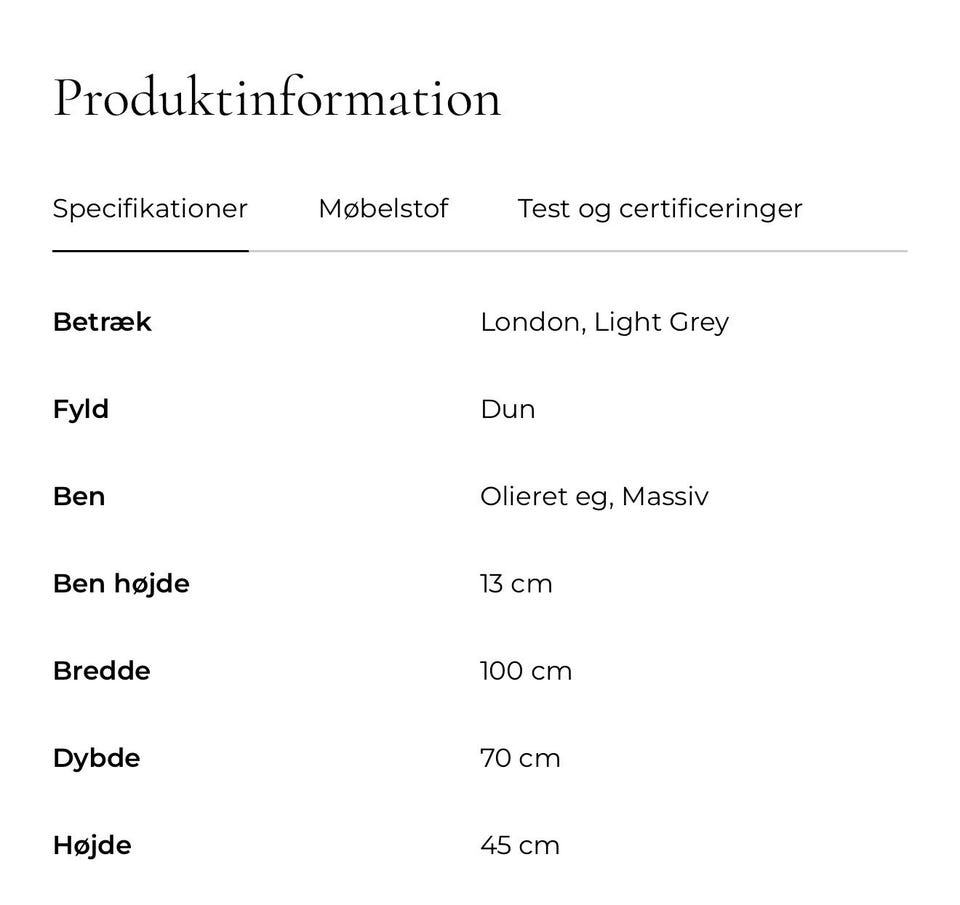This screenshot has width=960, height=905.
Task: Click the Ben højde label
Action: (x=121, y=583)
